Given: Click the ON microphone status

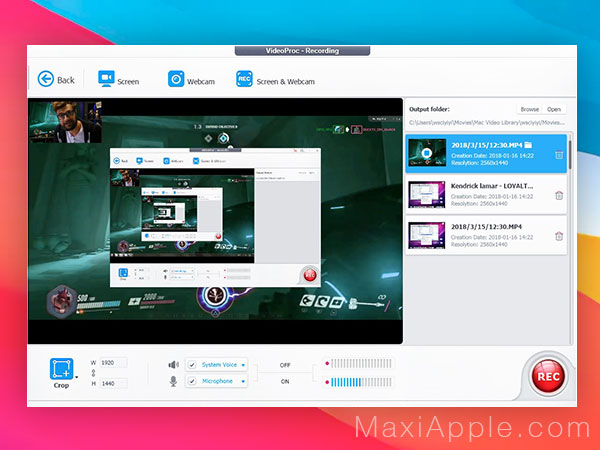Looking at the screenshot, I should point(285,382).
